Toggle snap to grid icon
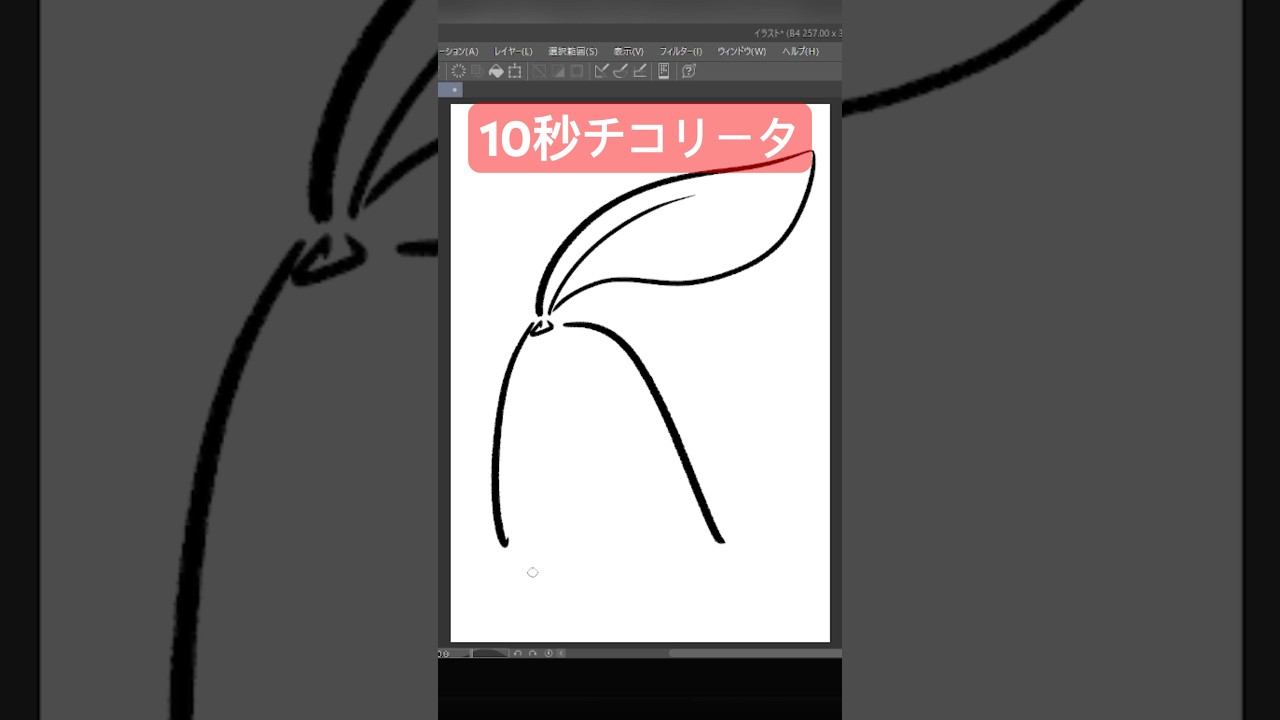 (640, 71)
